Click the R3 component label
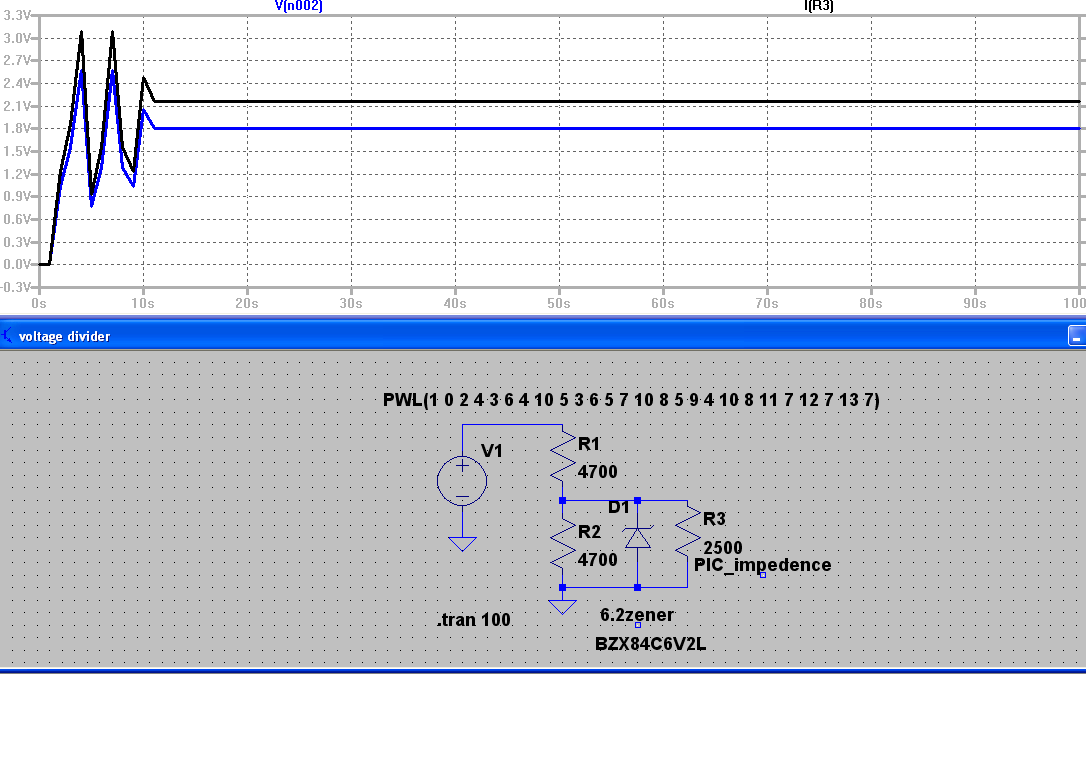The width and height of the screenshot is (1086, 768). 714,519
